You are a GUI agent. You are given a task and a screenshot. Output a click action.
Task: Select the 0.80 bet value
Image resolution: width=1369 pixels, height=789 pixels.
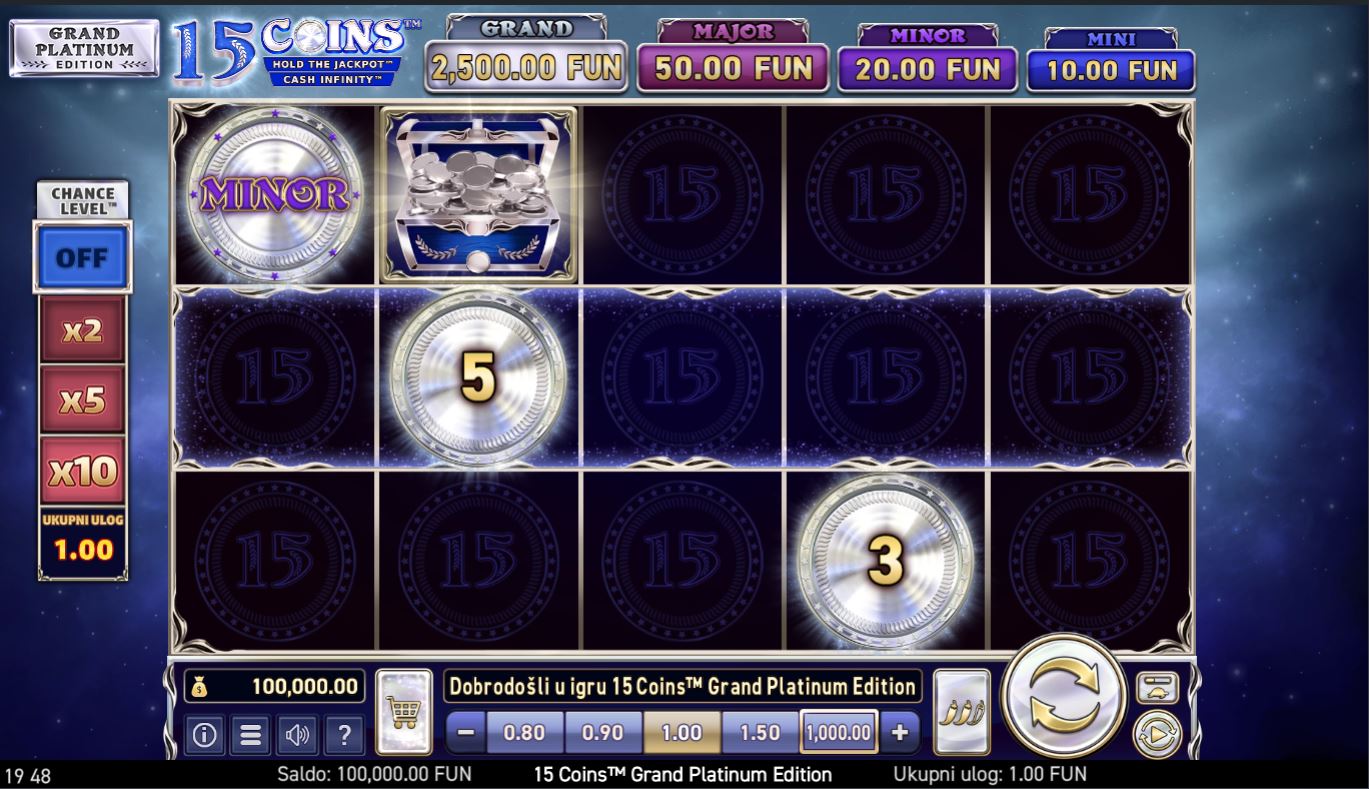[524, 732]
